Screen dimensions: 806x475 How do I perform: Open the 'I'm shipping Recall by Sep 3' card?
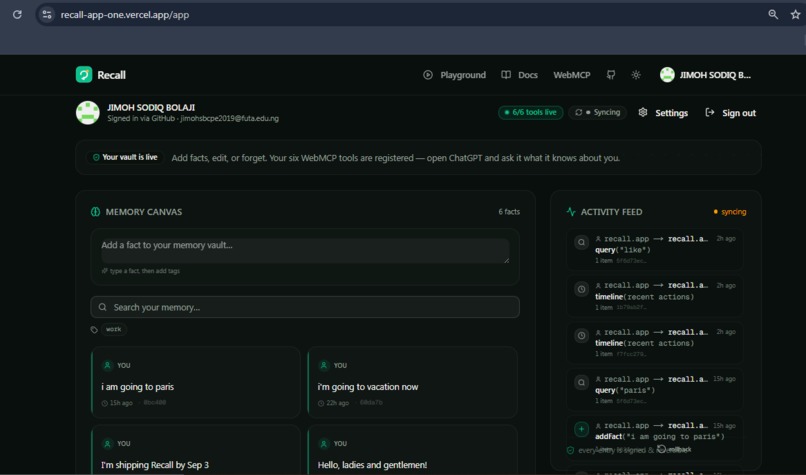196,450
